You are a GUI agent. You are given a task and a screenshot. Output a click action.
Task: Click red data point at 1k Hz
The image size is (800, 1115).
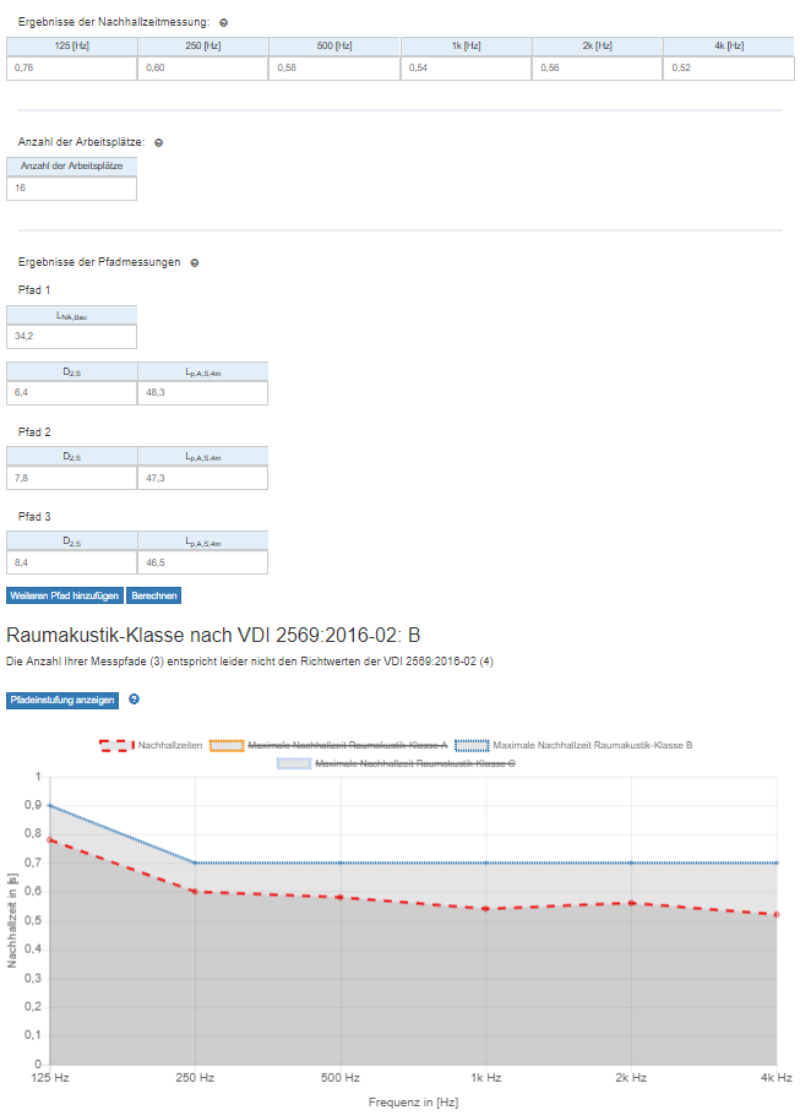coord(486,909)
